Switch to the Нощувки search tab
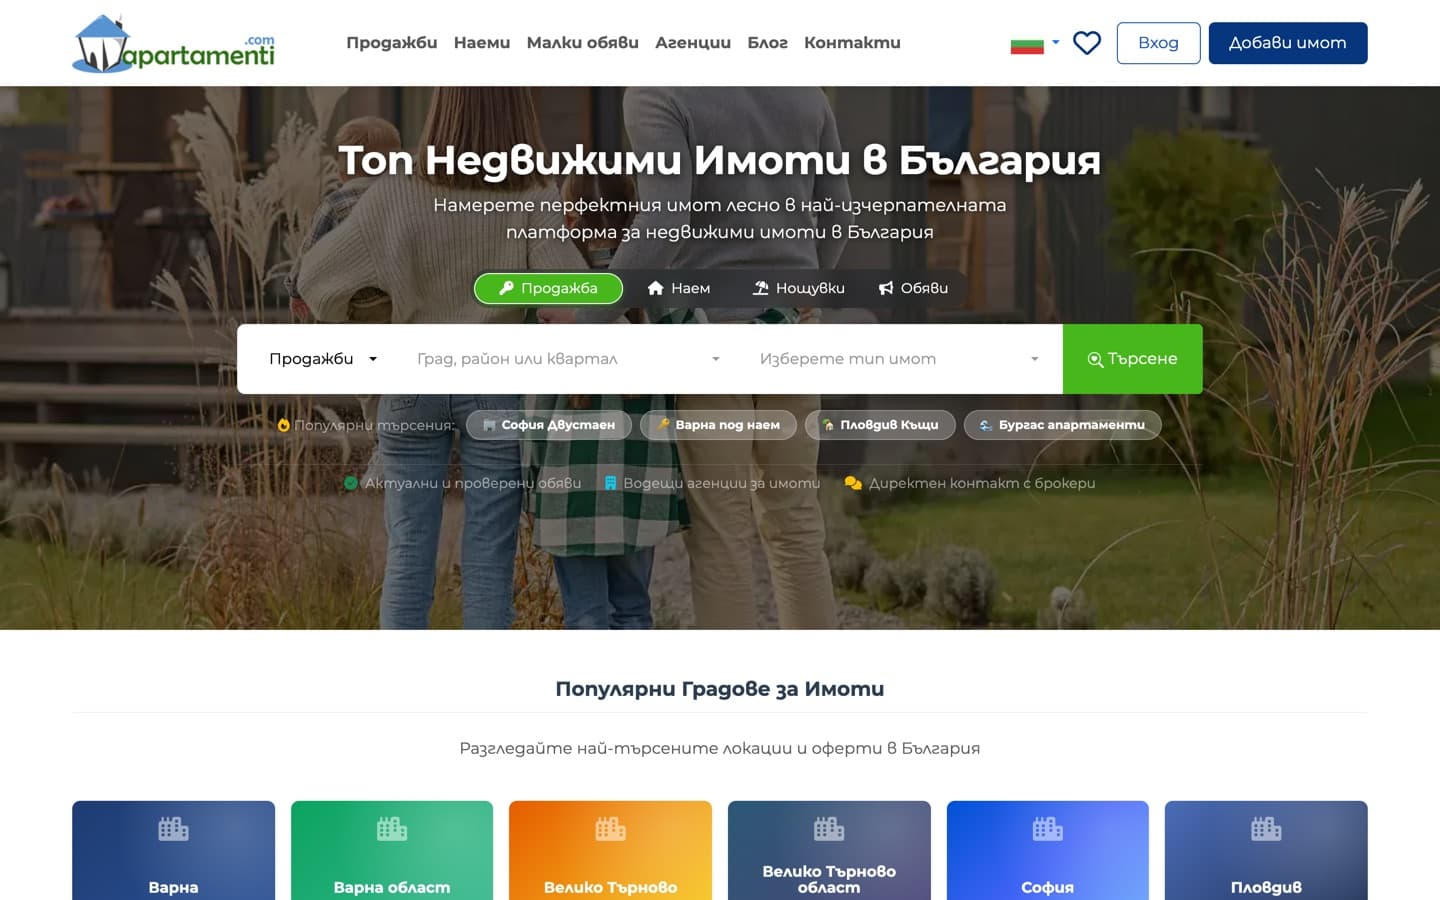1440x900 pixels. [x=798, y=288]
